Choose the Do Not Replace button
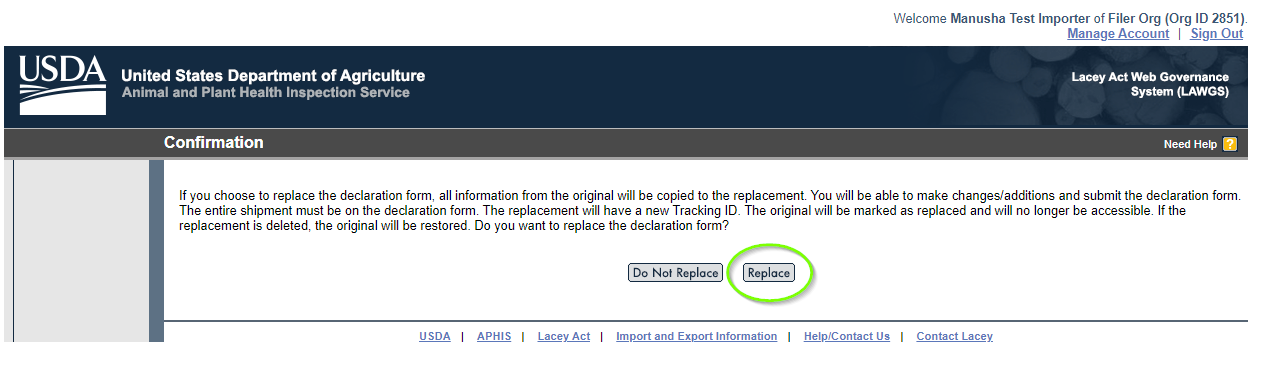 coord(675,273)
